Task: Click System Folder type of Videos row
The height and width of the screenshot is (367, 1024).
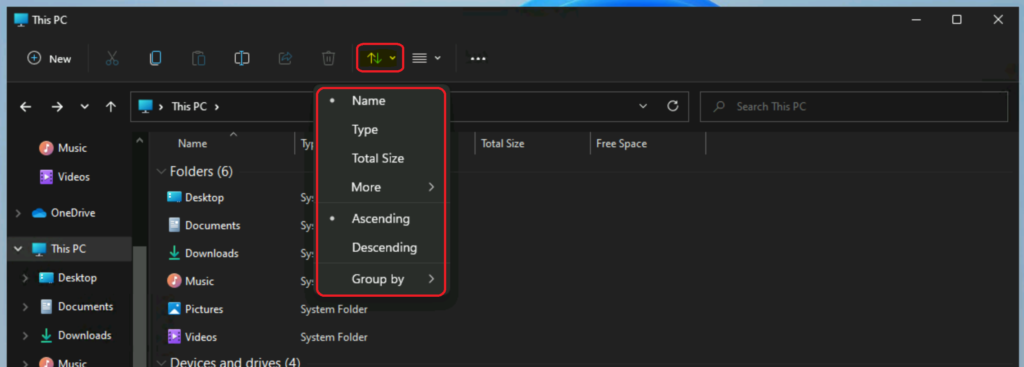Action: pos(334,338)
